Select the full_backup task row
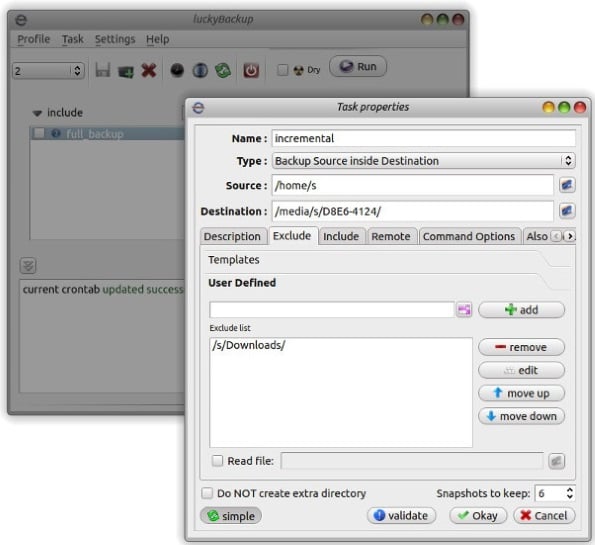Viewport: 595px width, 545px height. 107,133
